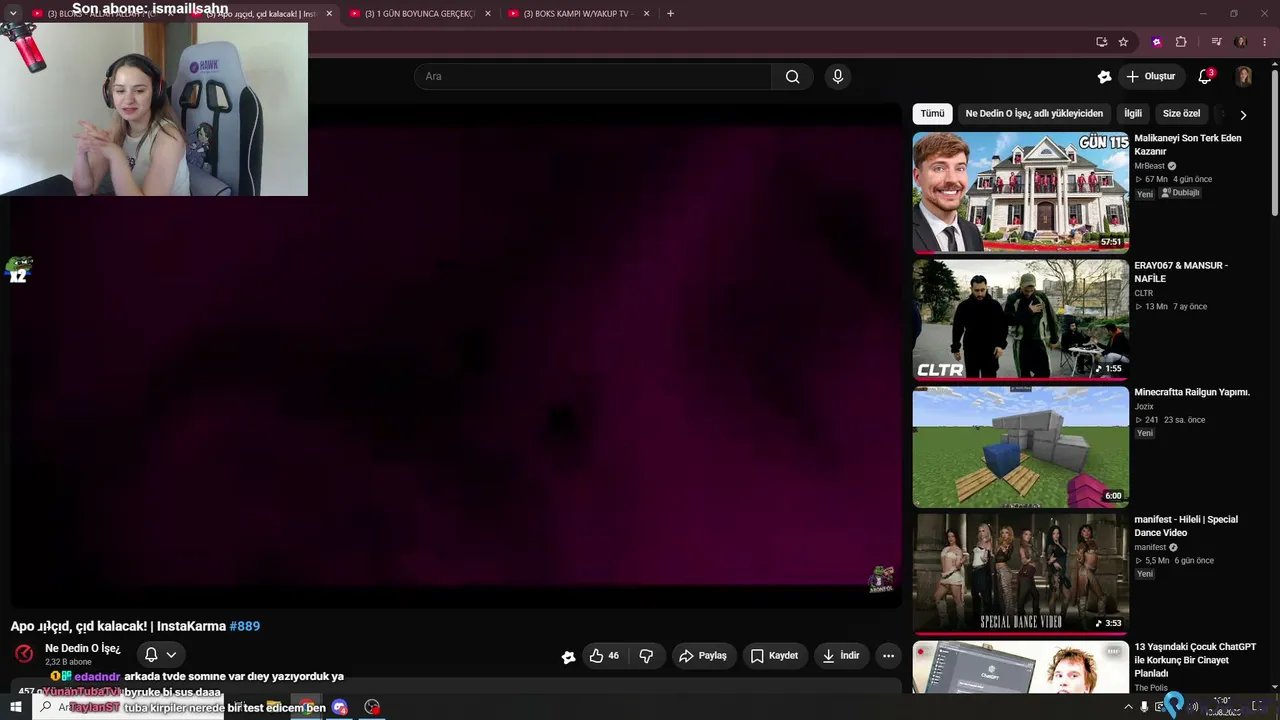Image resolution: width=1280 pixels, height=720 pixels.
Task: Click 'manifest - Hileli | Special Dance Video' title
Action: click(x=1186, y=526)
